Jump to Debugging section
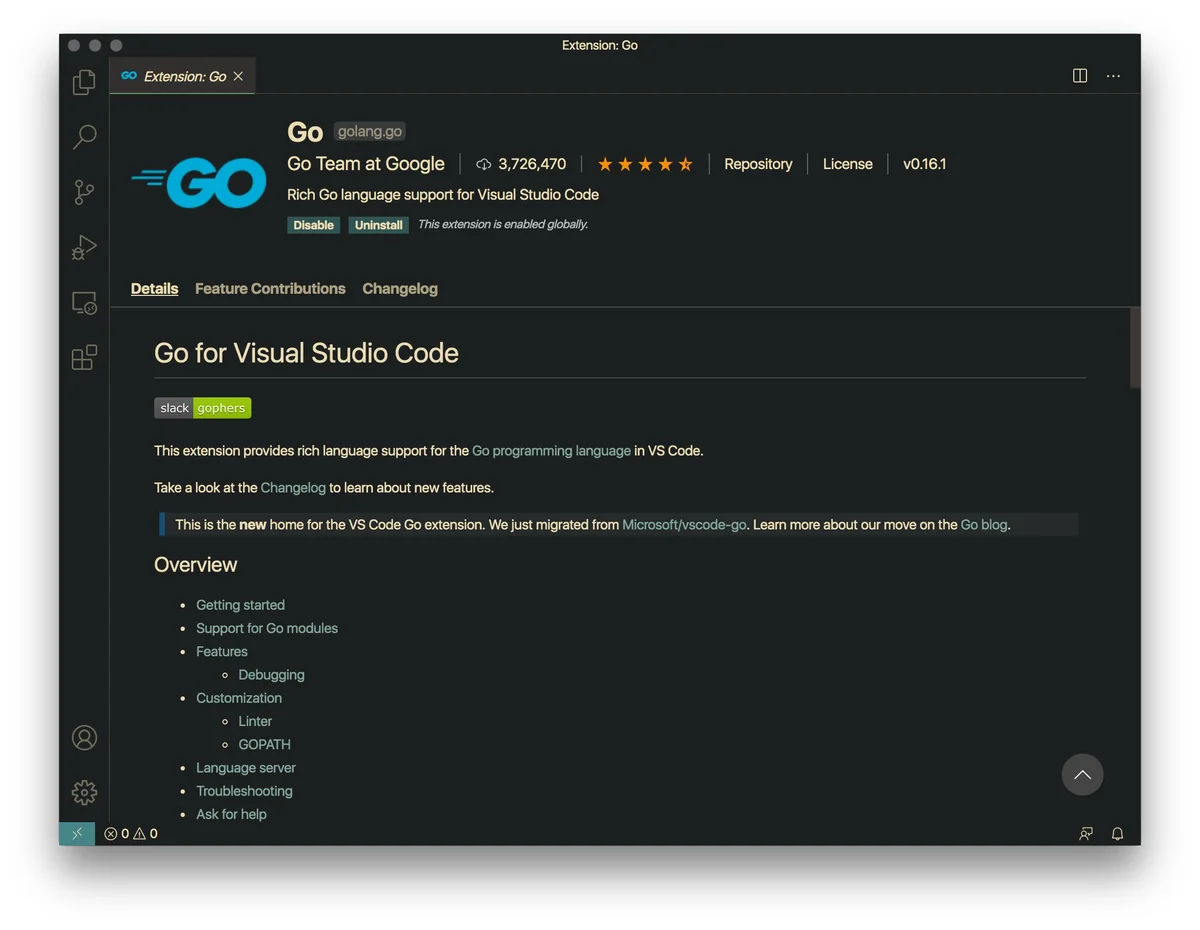This screenshot has height=930, width=1200. (271, 675)
